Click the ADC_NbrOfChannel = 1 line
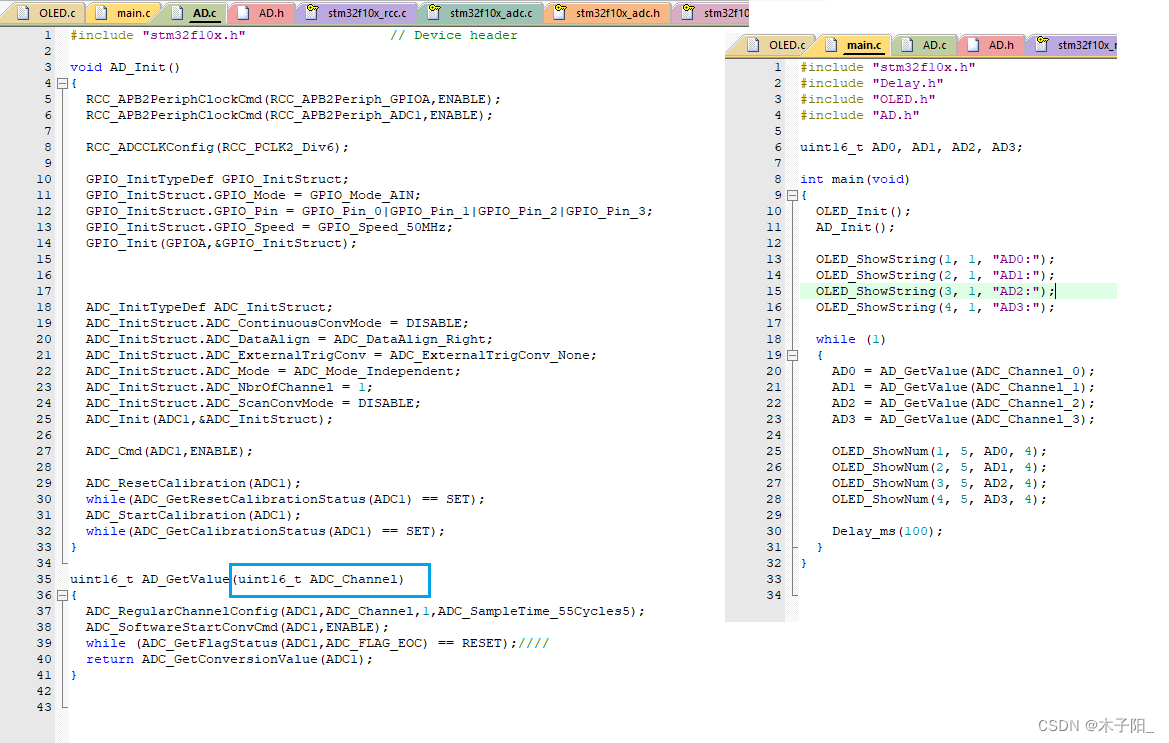1169x743 pixels. (x=229, y=388)
